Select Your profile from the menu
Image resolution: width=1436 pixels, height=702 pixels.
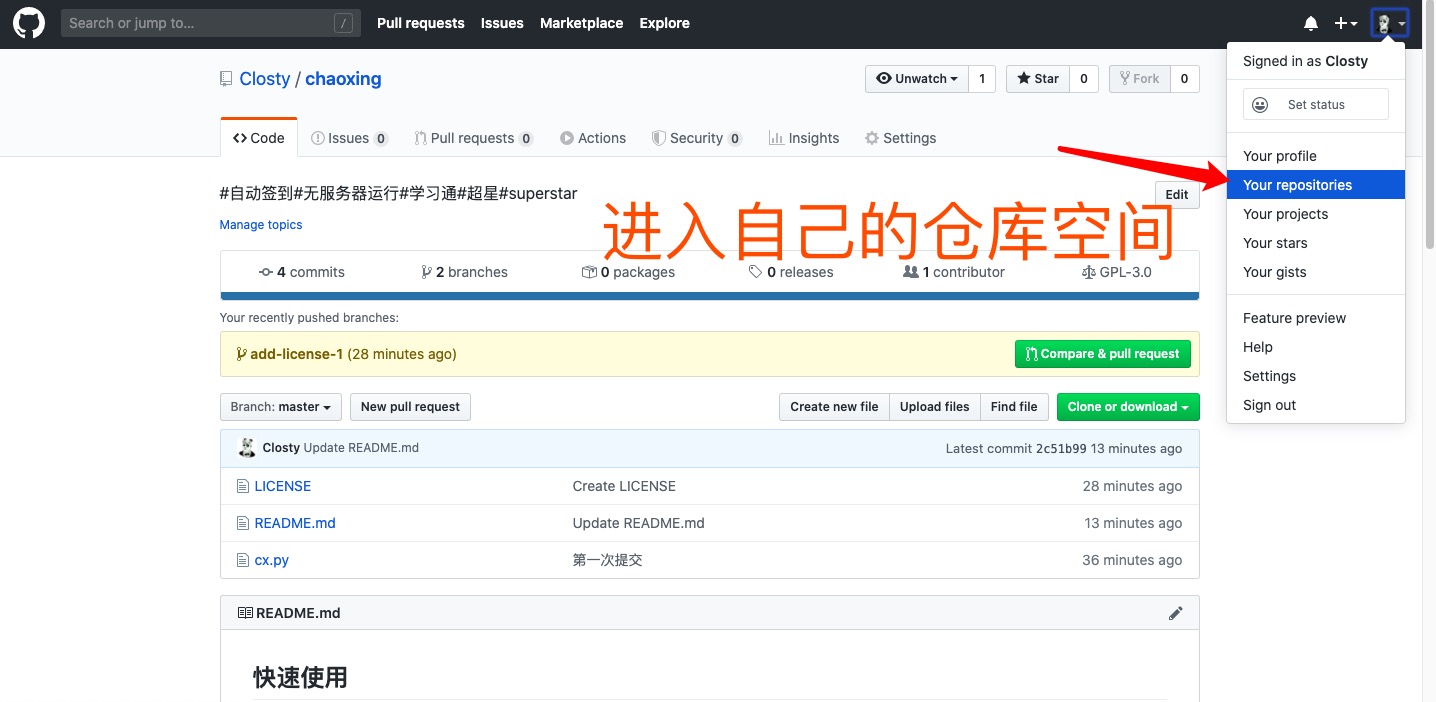tap(1316, 156)
